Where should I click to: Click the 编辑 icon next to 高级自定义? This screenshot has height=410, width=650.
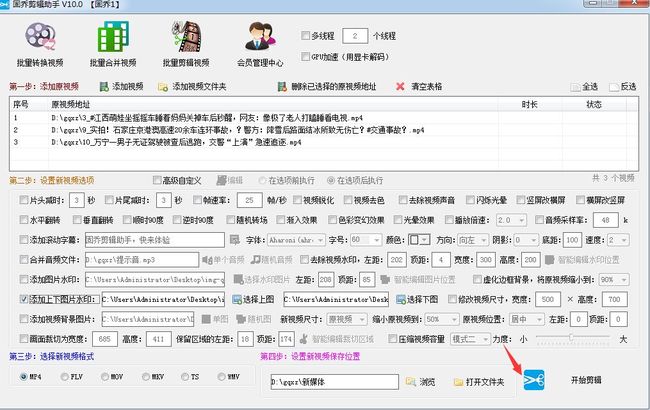tap(221, 180)
